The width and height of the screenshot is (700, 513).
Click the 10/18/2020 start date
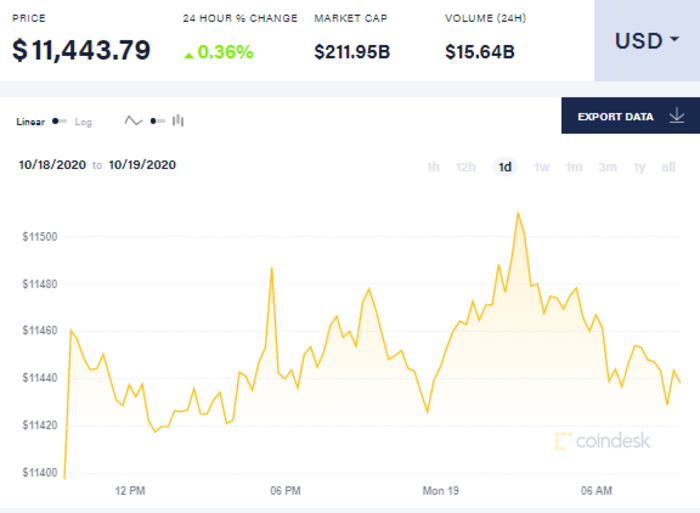(x=52, y=165)
